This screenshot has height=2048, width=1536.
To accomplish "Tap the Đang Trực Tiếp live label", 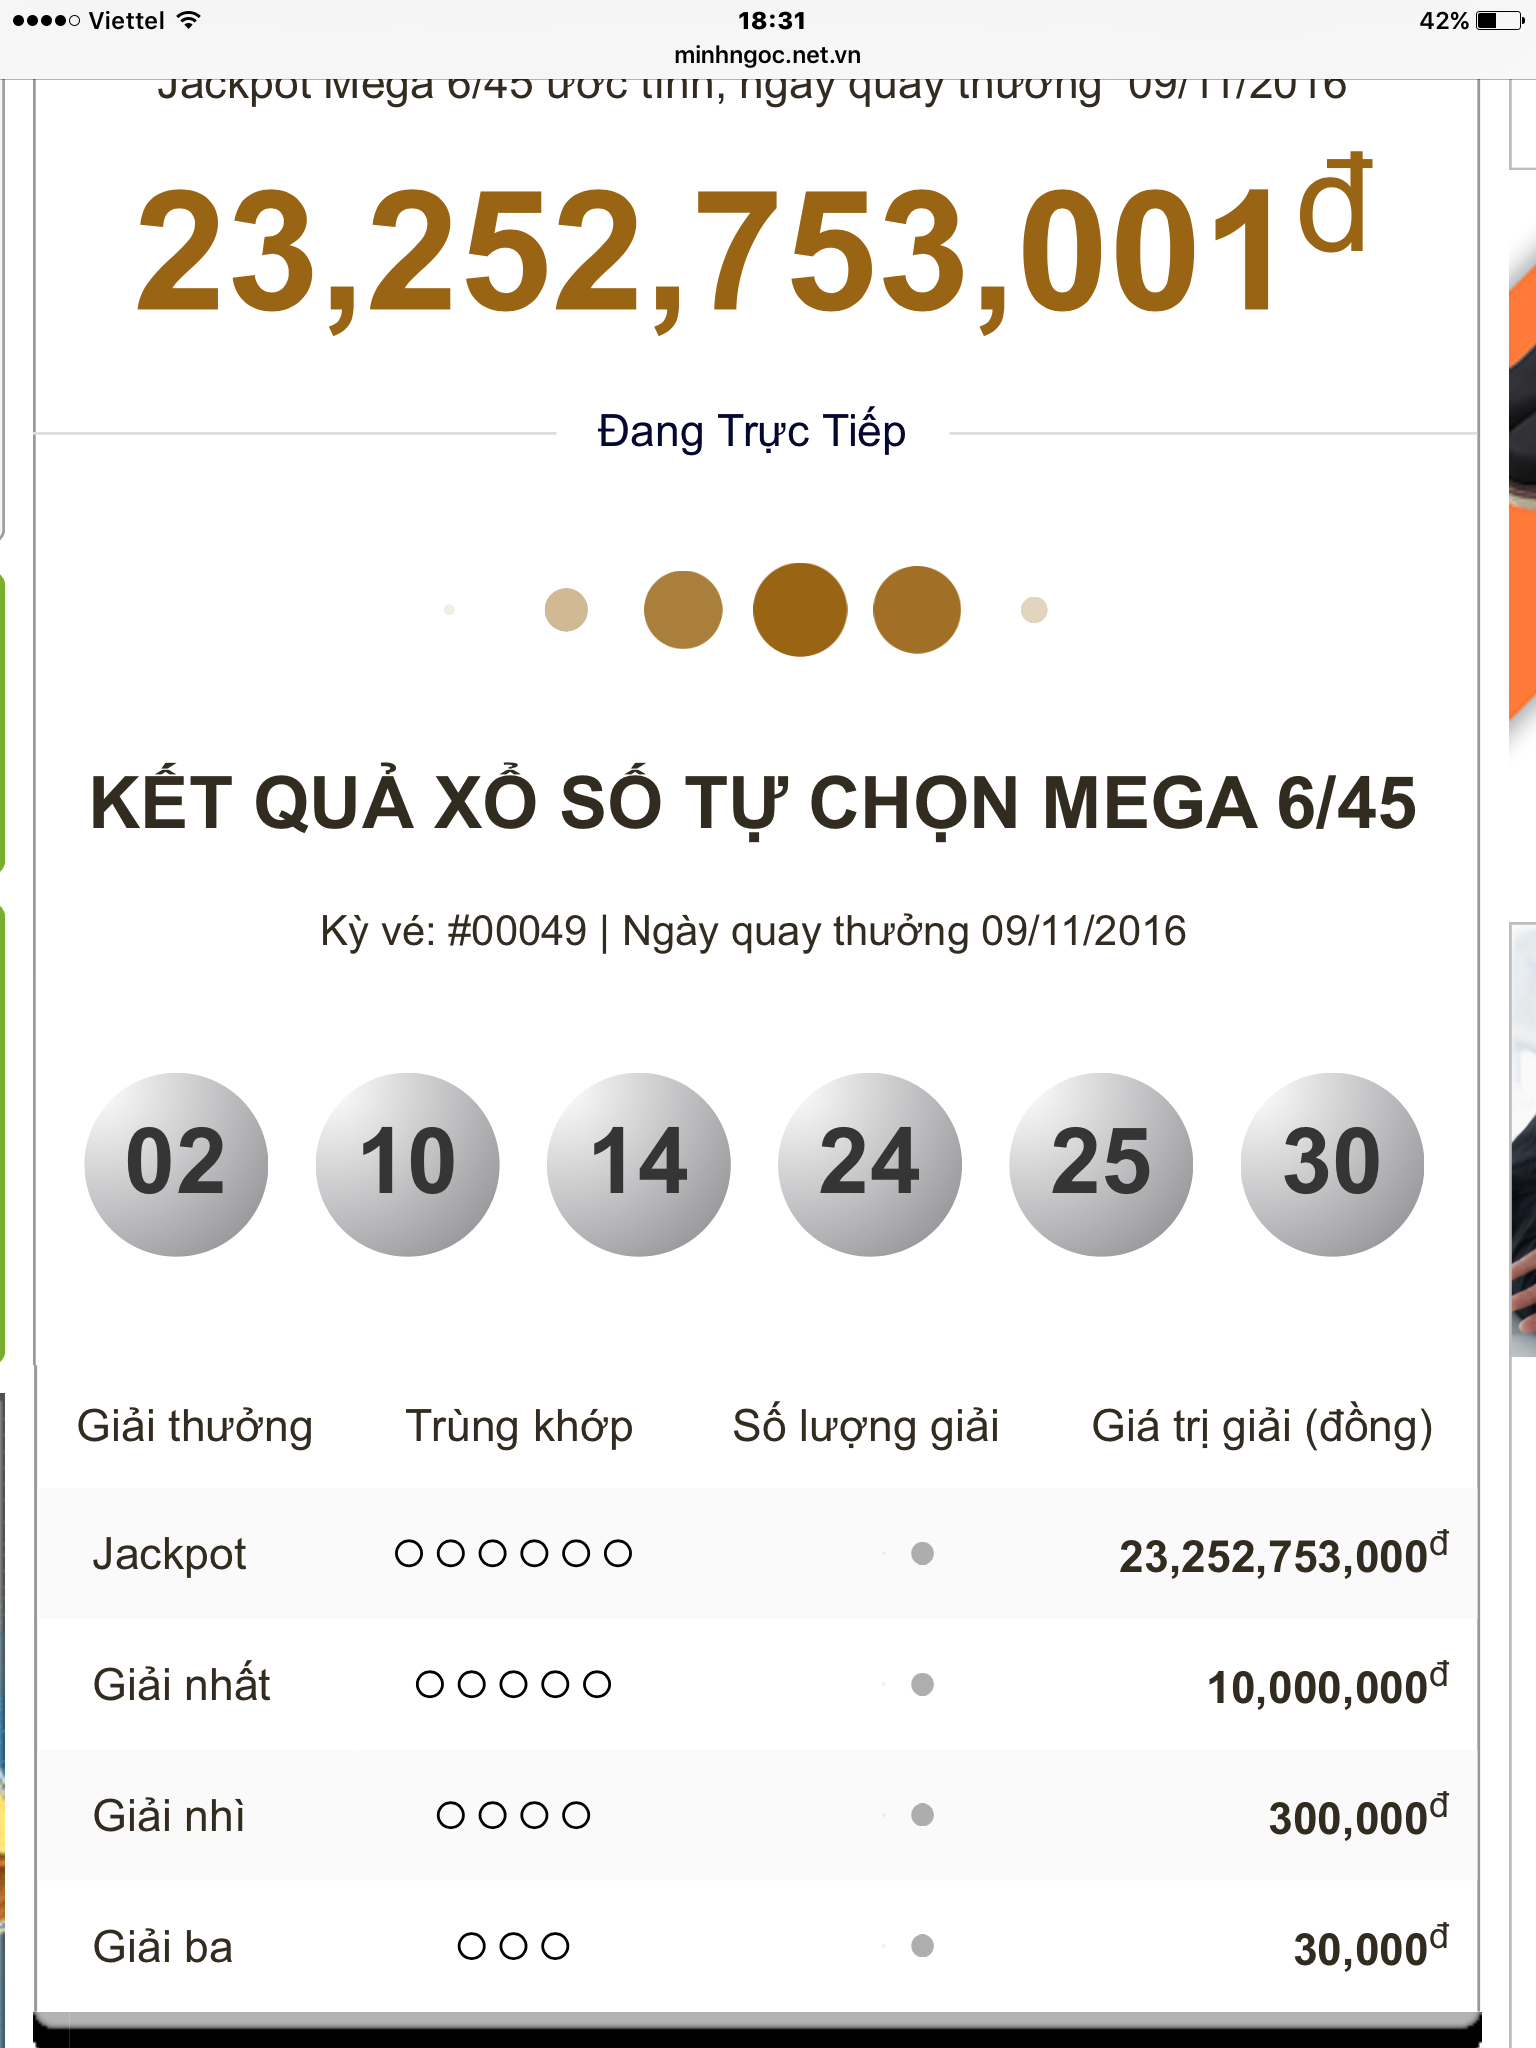I will coord(751,432).
